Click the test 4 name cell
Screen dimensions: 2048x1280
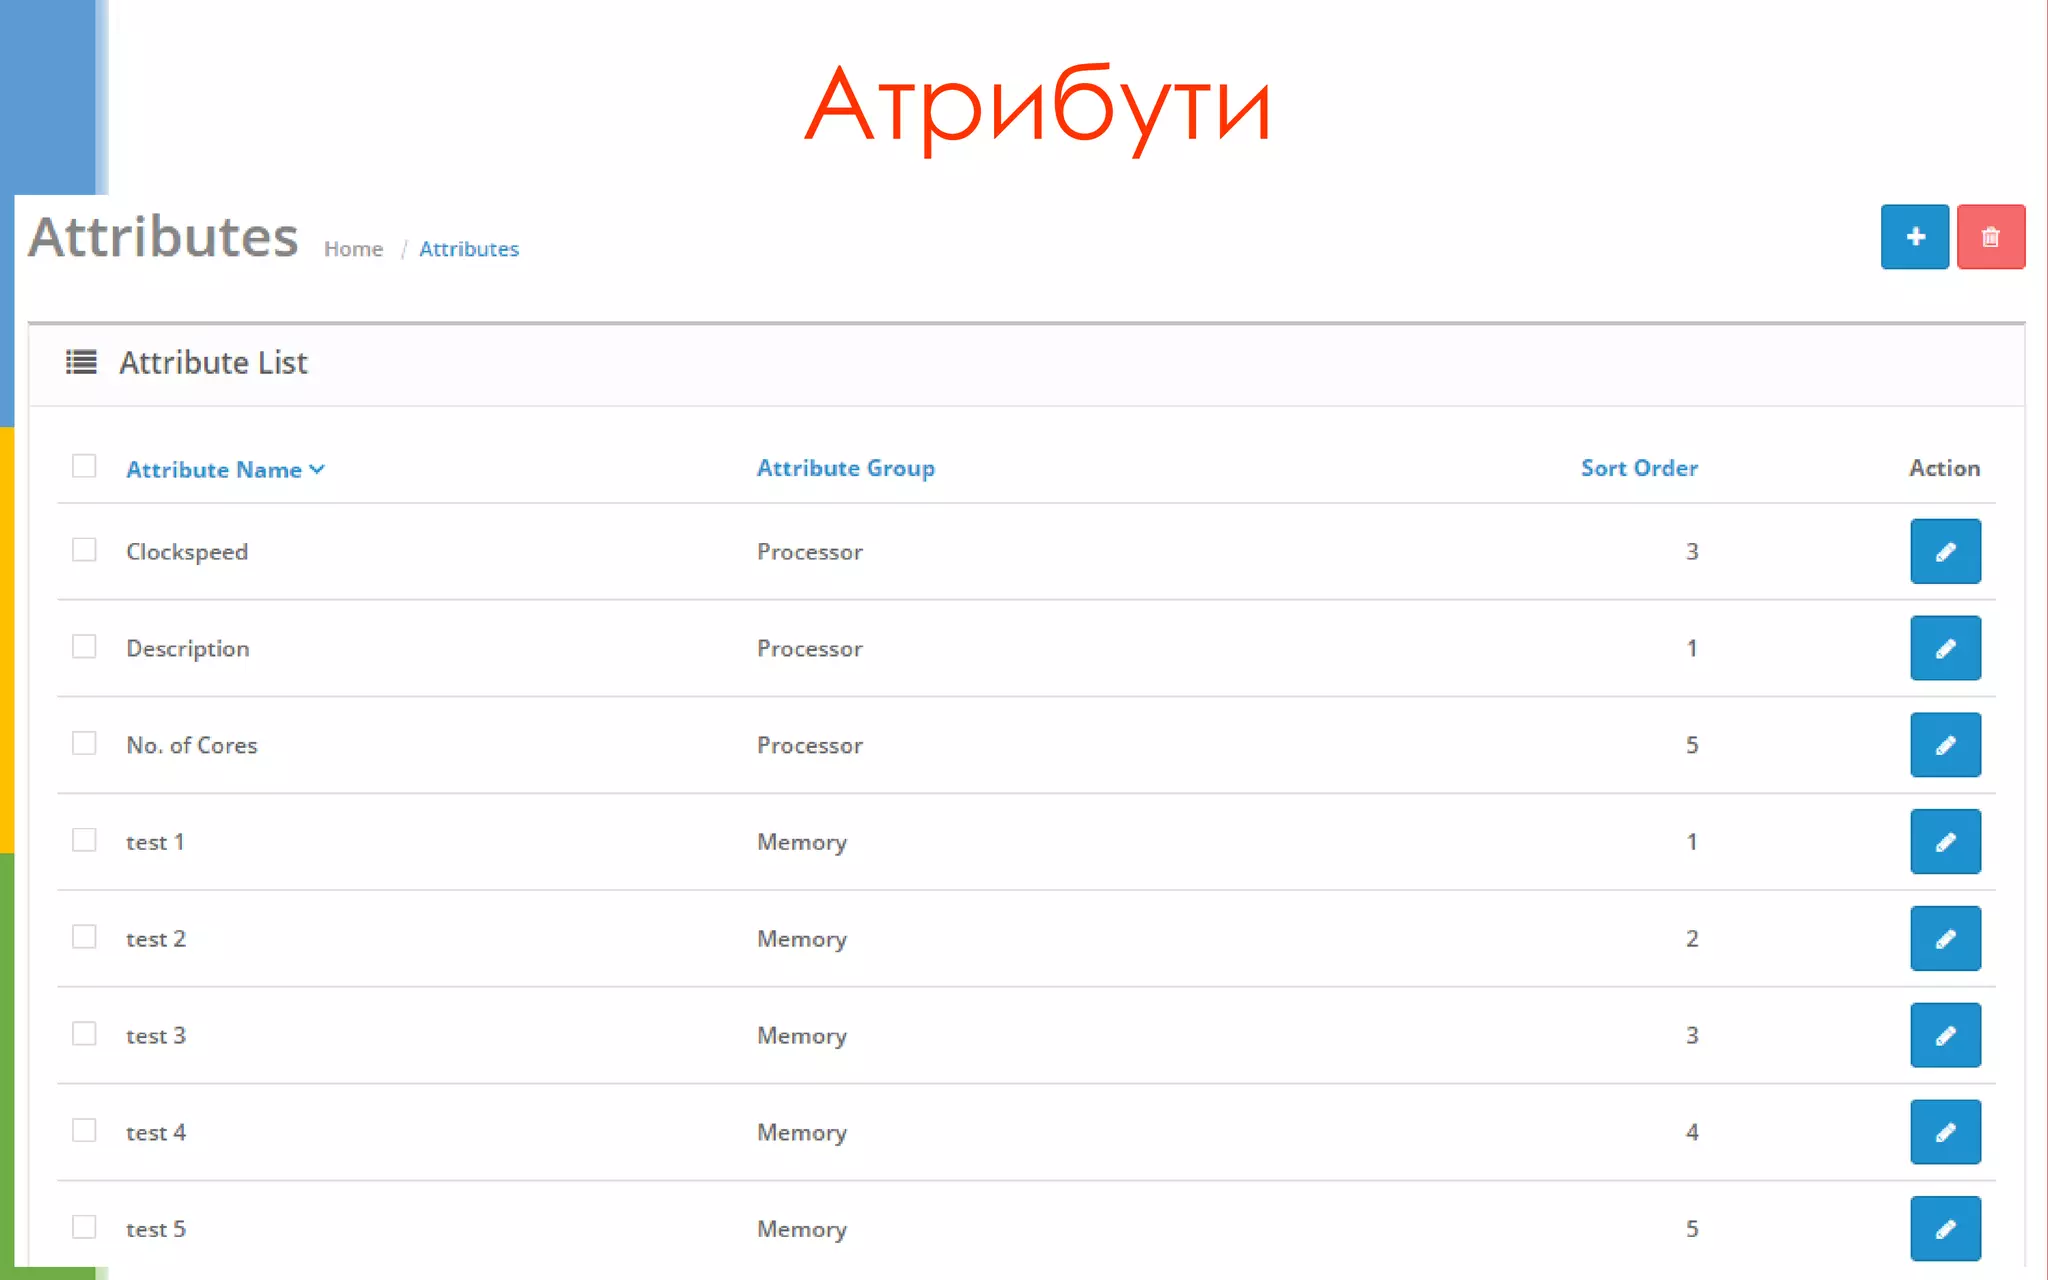(x=156, y=1133)
